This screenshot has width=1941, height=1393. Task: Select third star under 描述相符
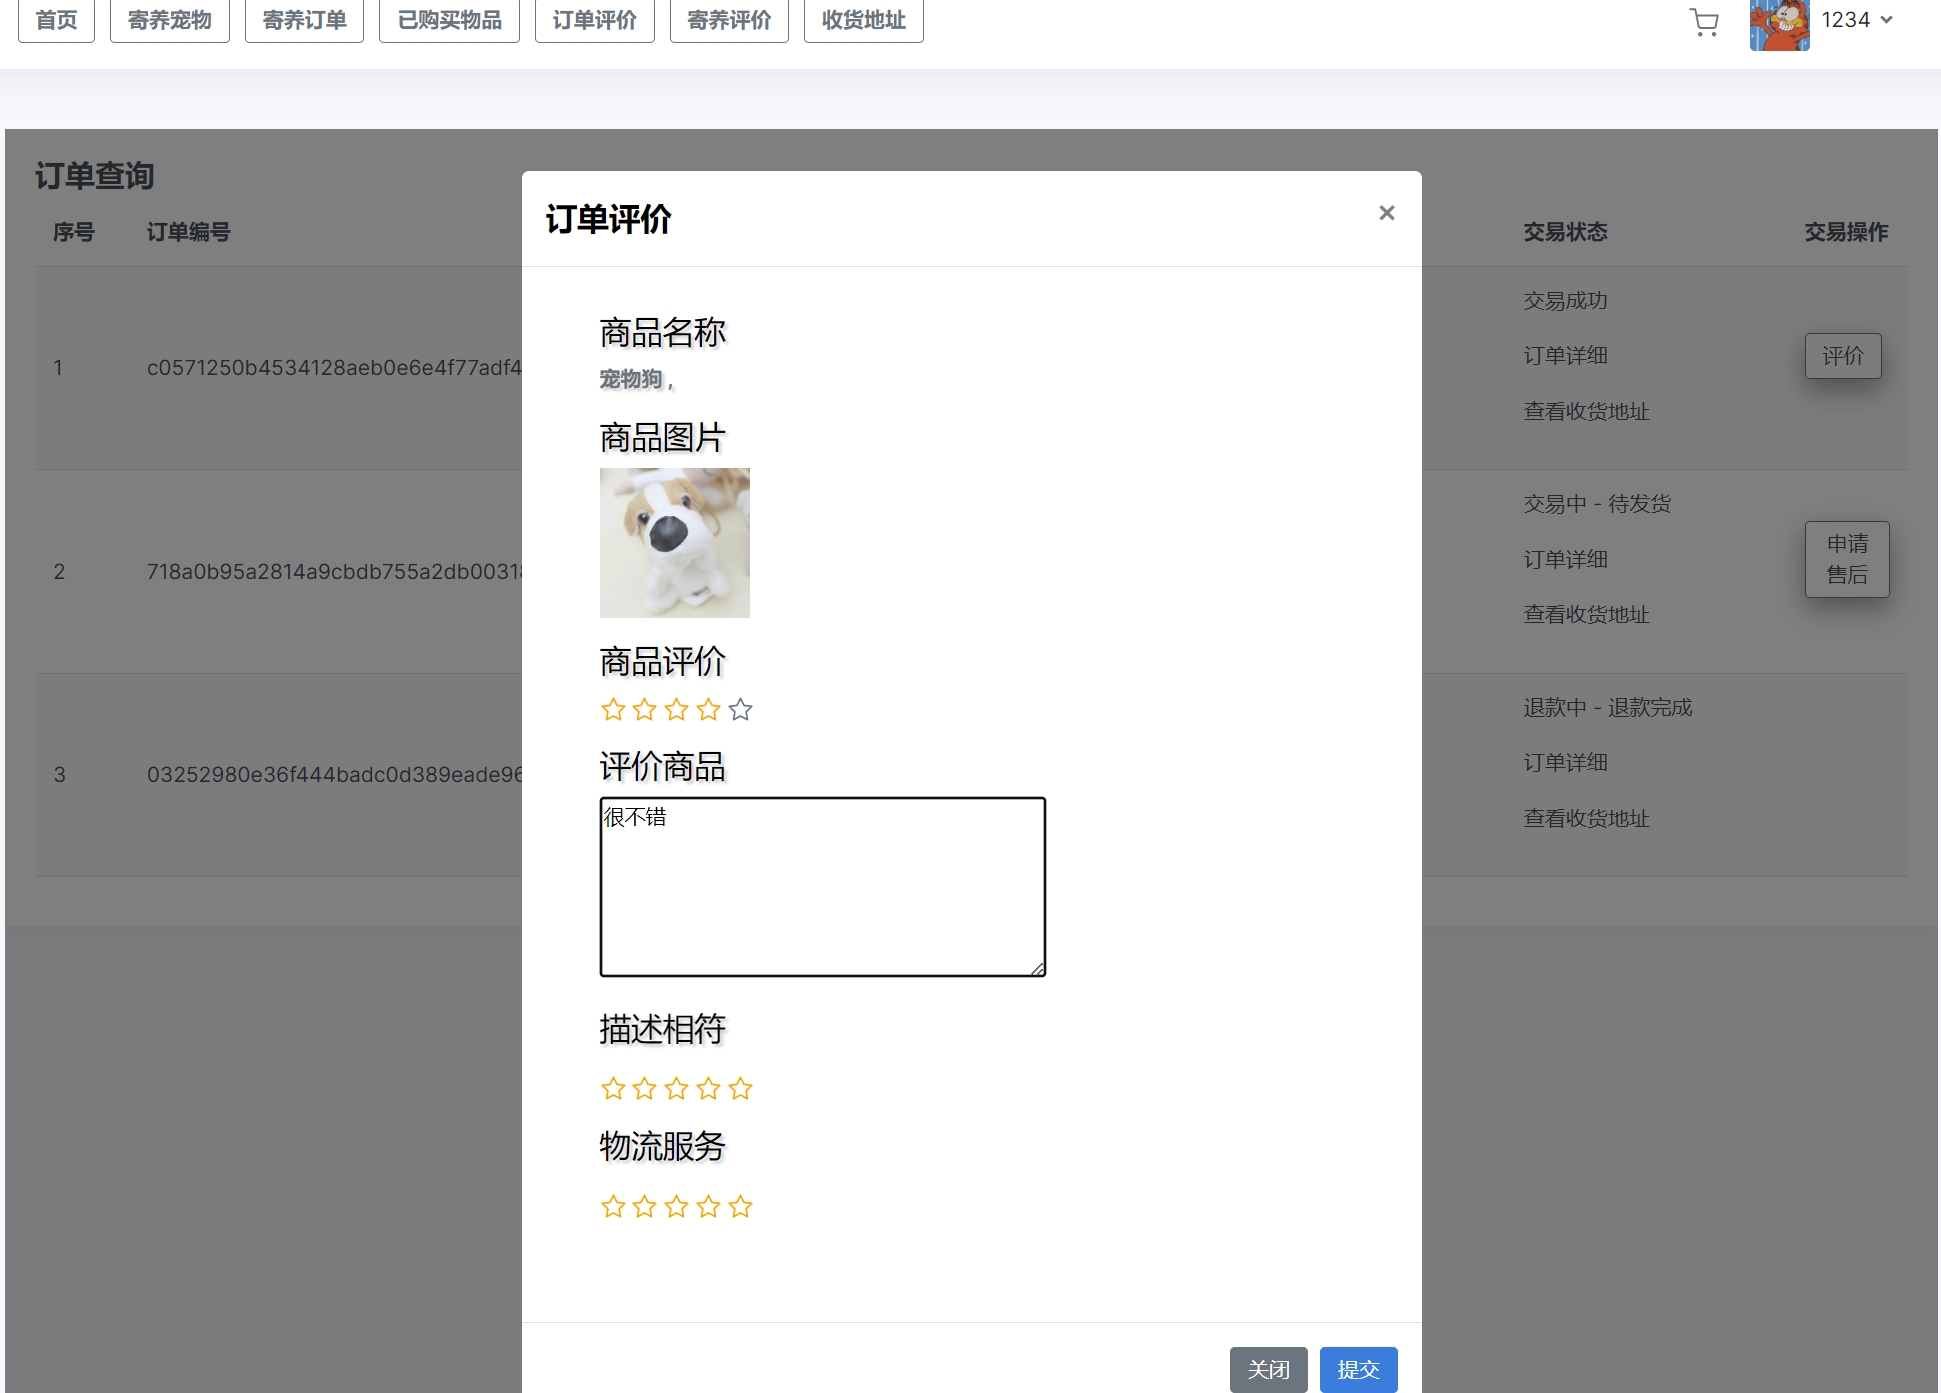[x=677, y=1089]
